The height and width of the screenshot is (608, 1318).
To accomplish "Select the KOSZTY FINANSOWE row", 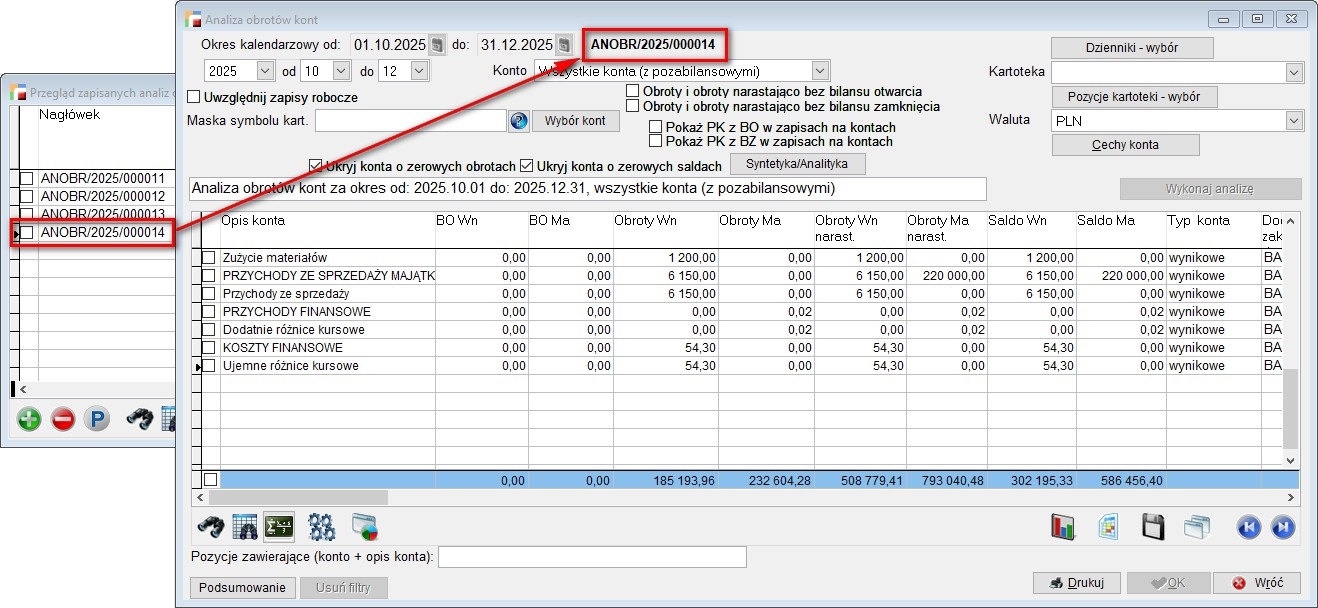I will (x=283, y=348).
